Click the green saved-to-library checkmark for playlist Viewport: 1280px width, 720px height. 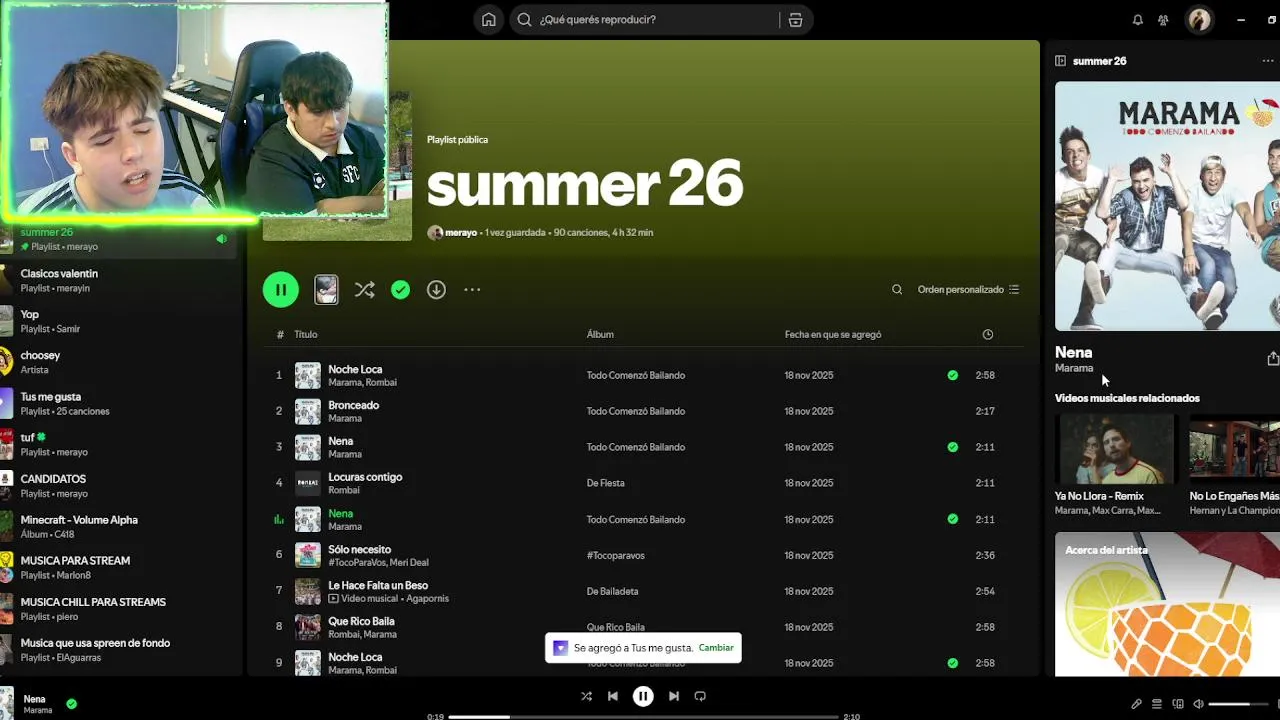(400, 290)
